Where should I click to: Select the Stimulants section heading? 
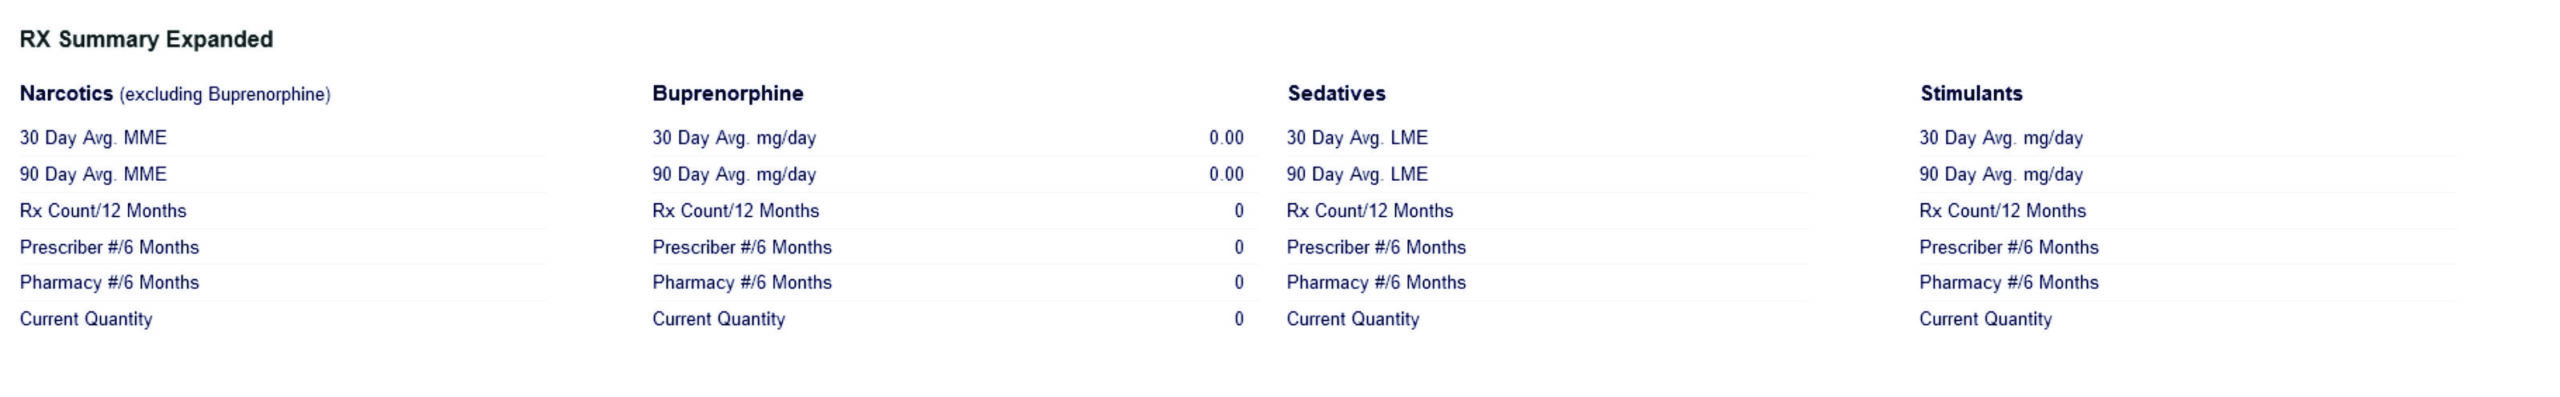1971,94
